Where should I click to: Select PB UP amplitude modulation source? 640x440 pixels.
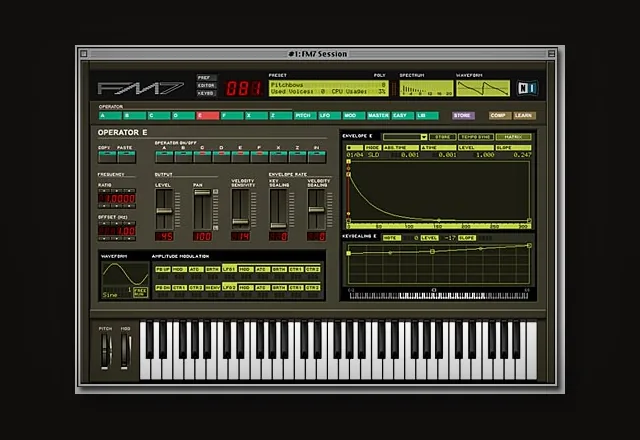(x=162, y=269)
